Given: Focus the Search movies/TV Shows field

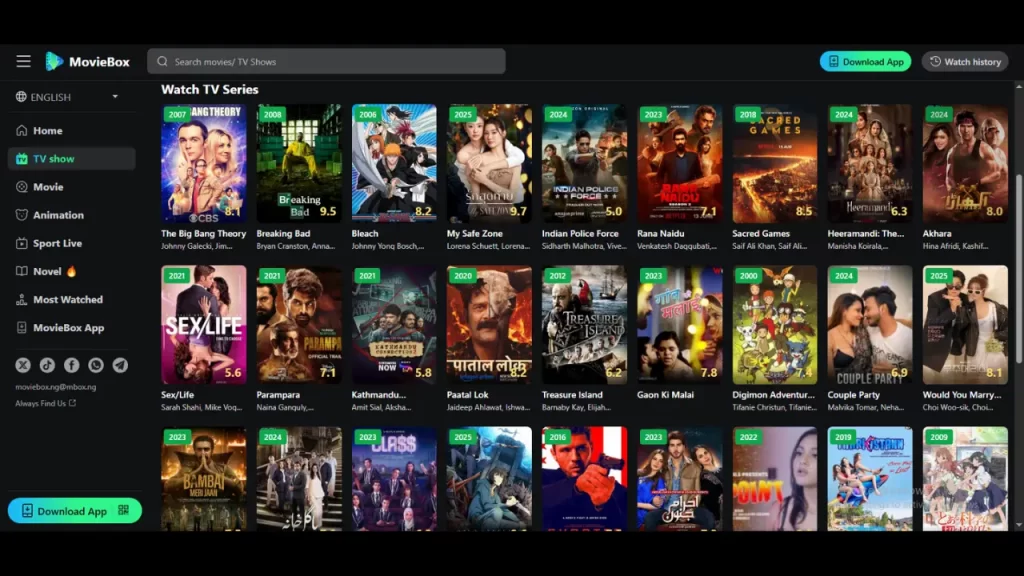Looking at the screenshot, I should (x=327, y=61).
